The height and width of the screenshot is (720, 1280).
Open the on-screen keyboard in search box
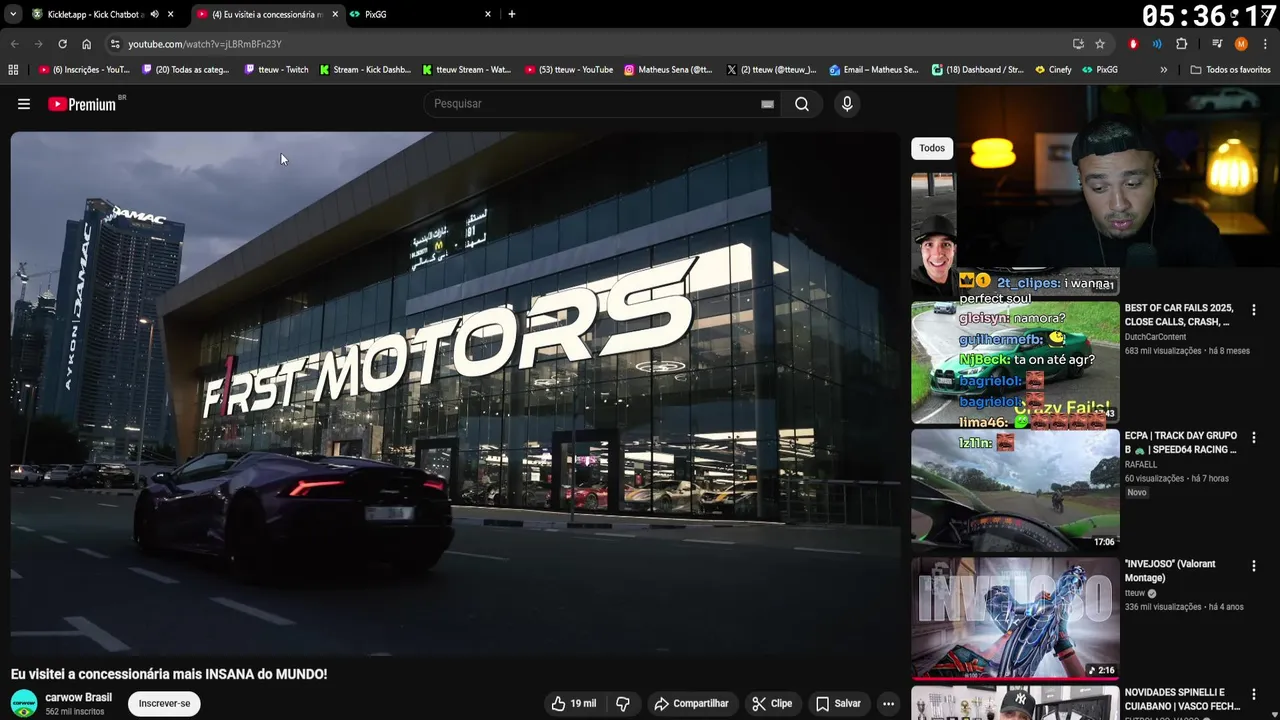click(x=767, y=104)
